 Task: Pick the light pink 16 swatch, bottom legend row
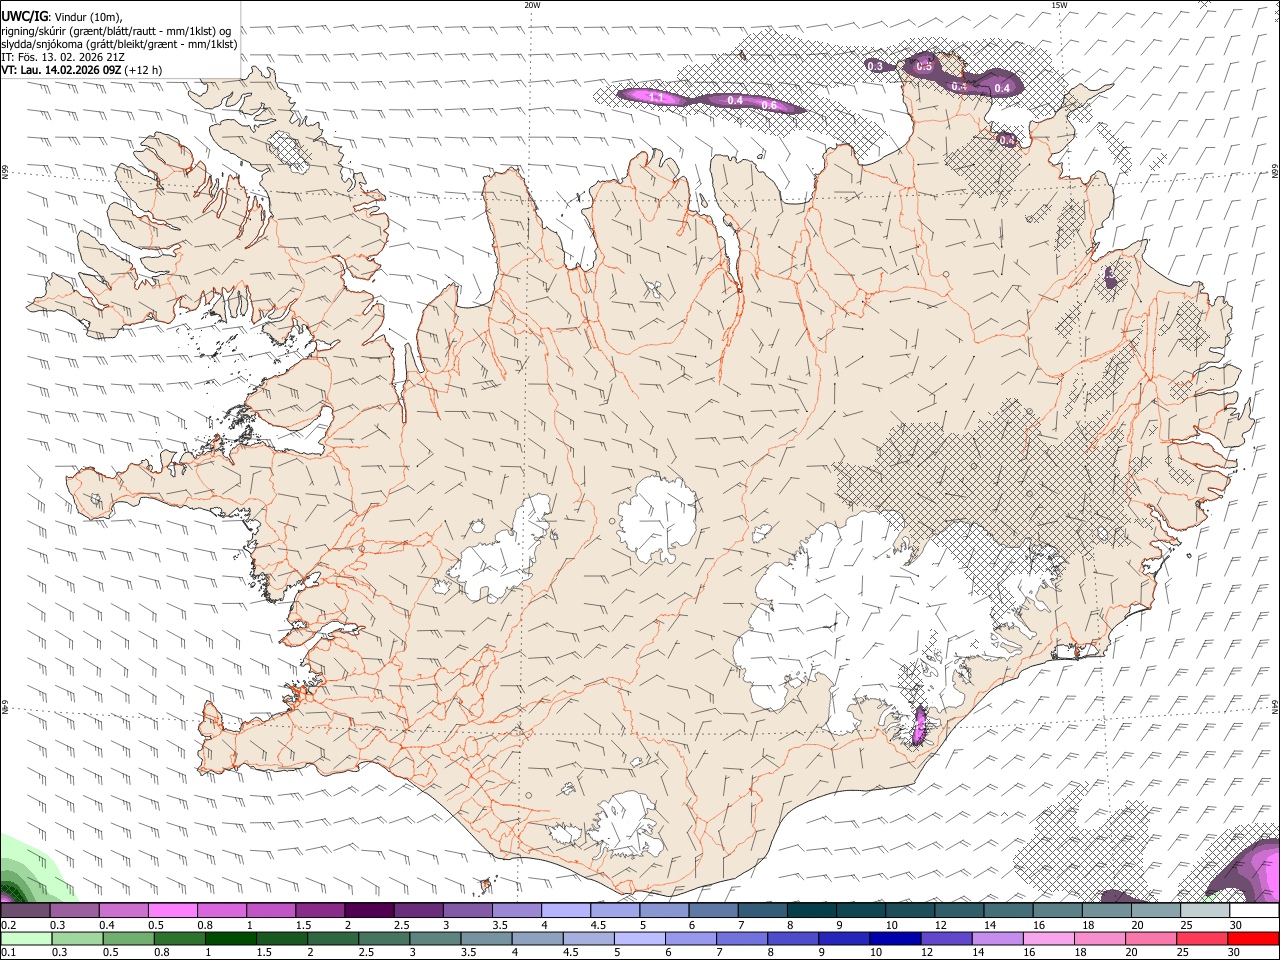1049,938
